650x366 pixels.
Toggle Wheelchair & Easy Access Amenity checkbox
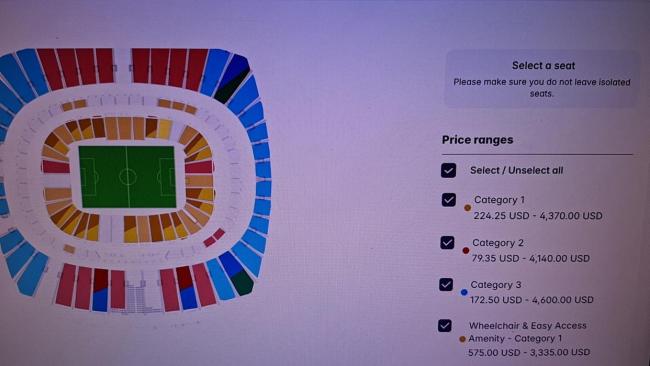tap(445, 326)
